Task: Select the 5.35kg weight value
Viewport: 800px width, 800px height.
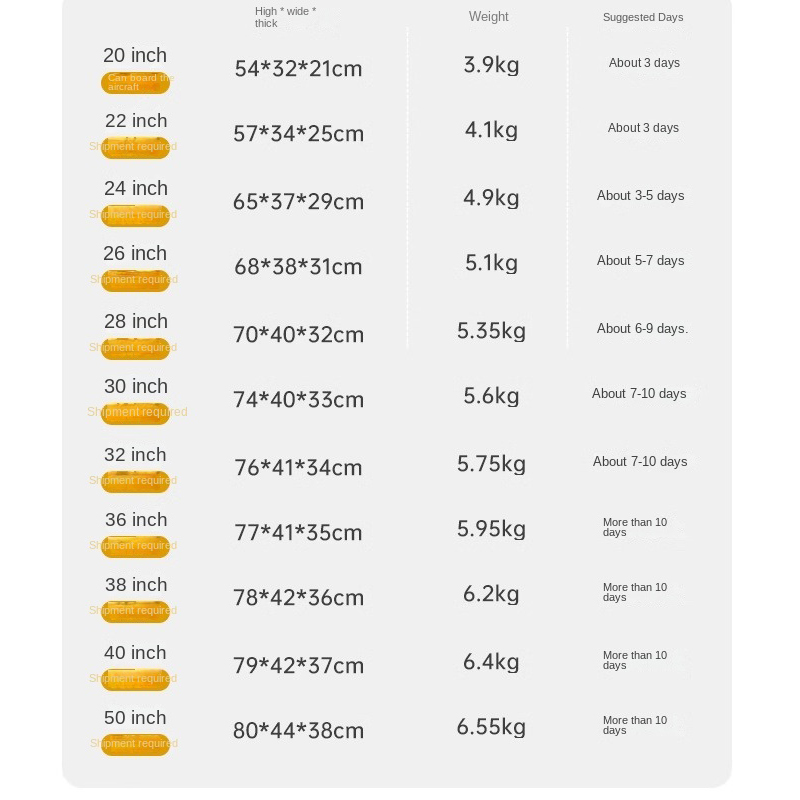Action: point(491,331)
